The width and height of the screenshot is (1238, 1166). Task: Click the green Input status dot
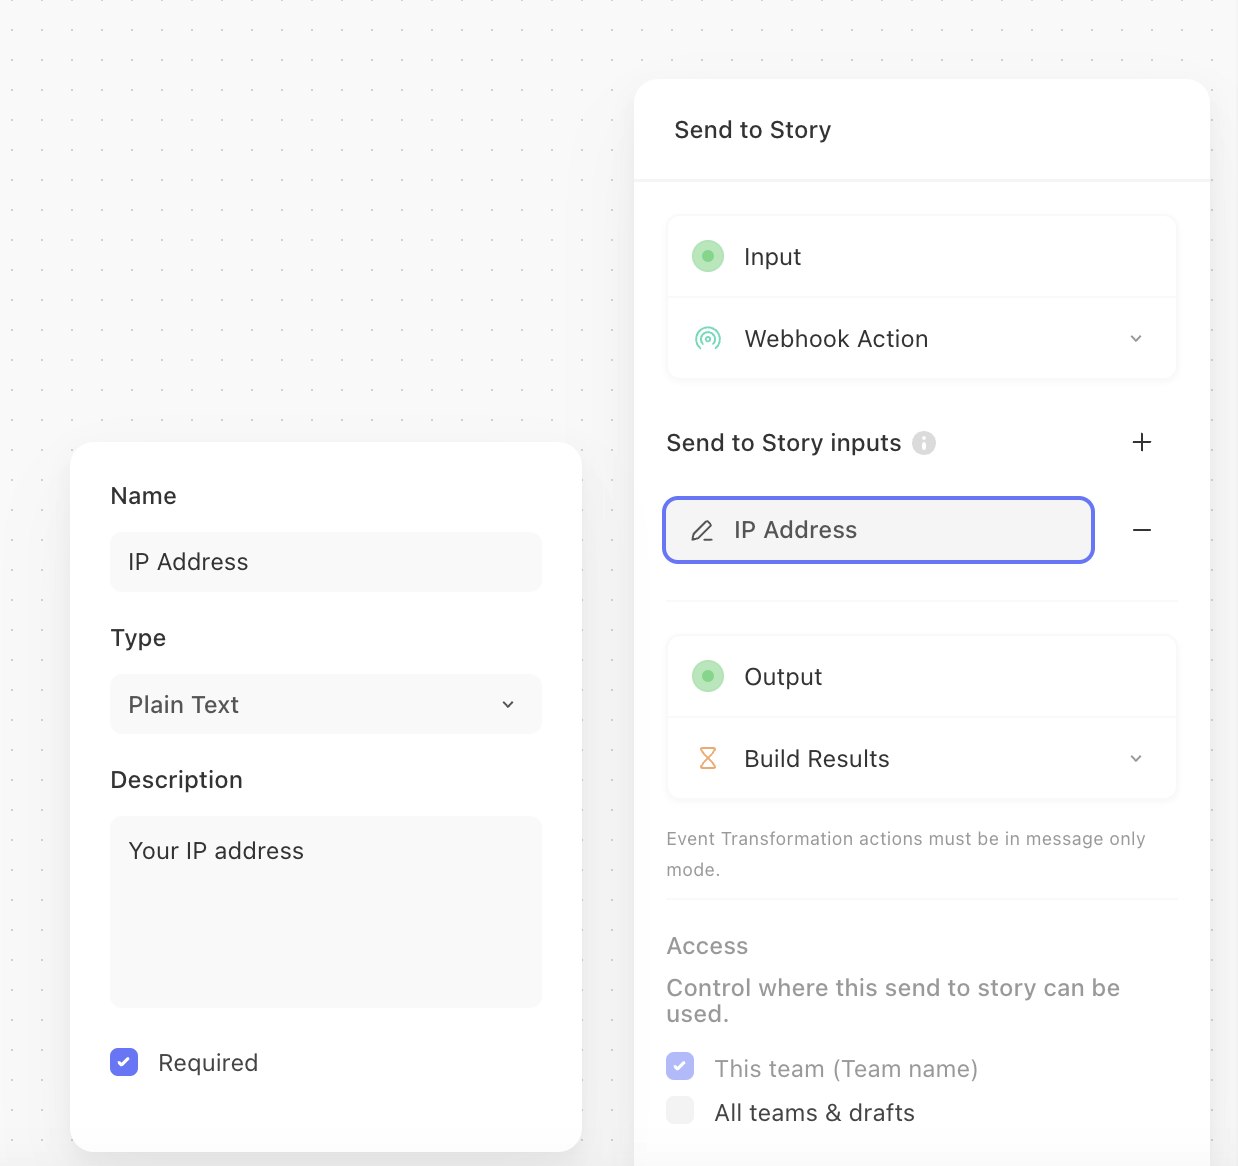click(708, 257)
